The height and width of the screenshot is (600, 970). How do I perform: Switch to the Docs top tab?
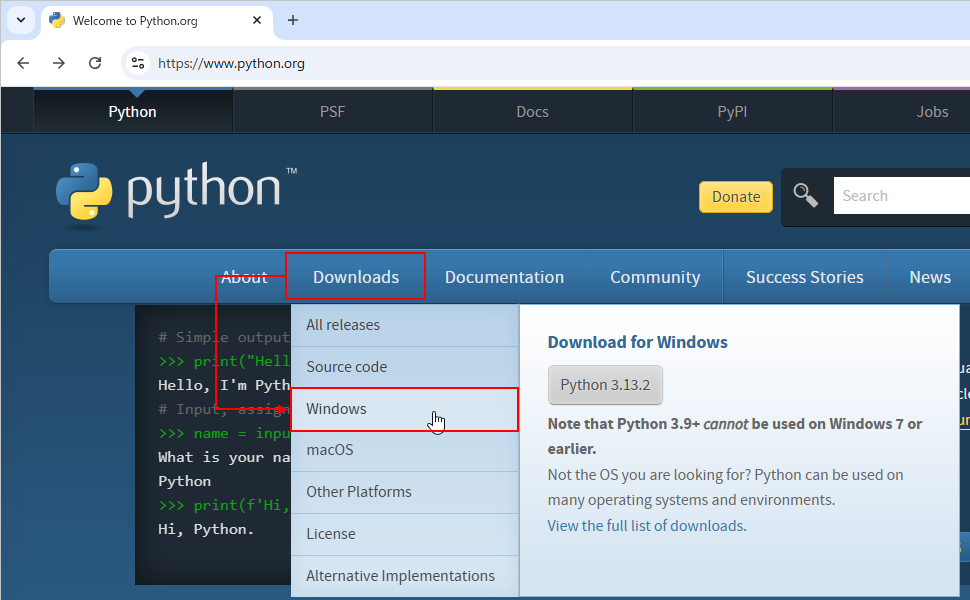tap(532, 111)
